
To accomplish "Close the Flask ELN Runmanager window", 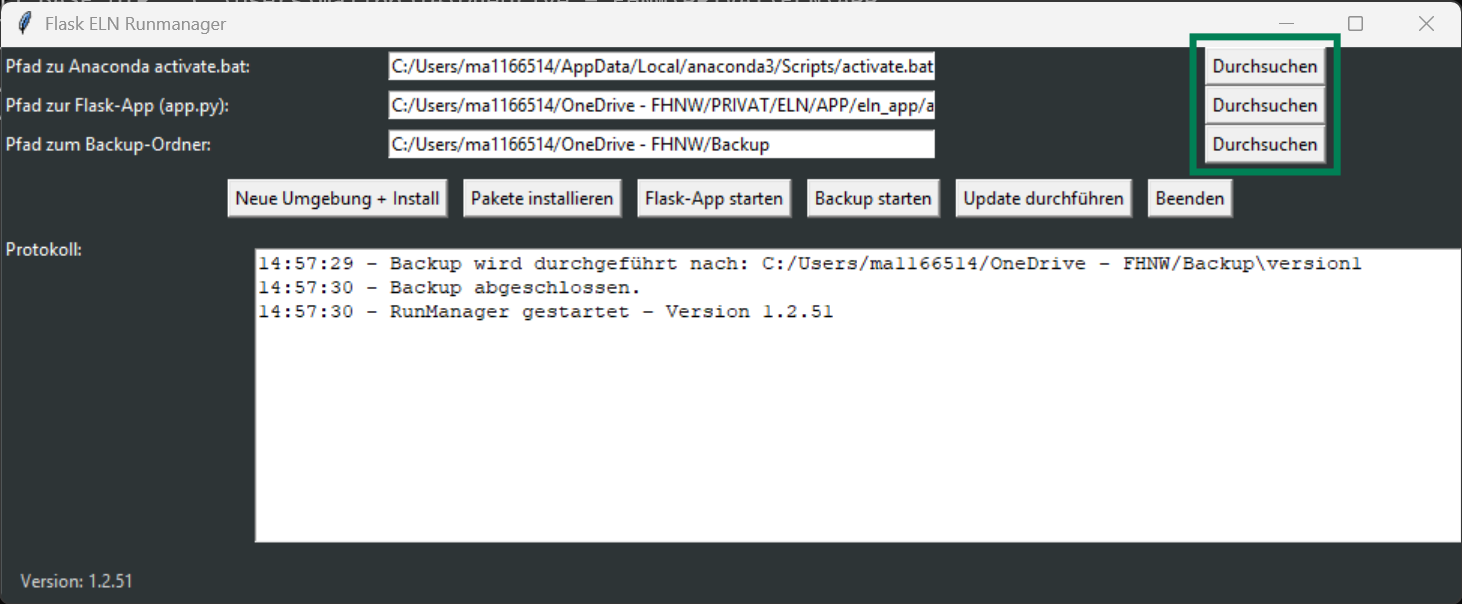I will (x=1426, y=24).
